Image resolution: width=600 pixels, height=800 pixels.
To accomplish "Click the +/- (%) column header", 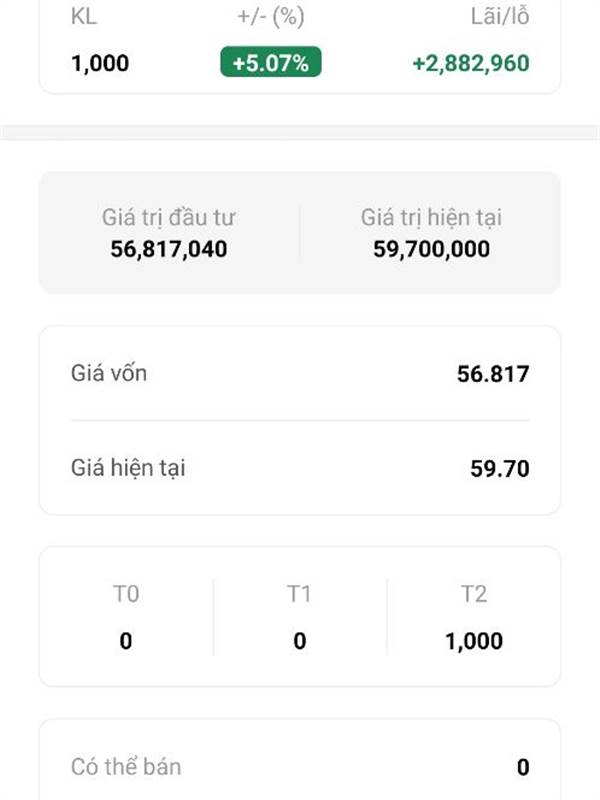I will click(x=270, y=17).
